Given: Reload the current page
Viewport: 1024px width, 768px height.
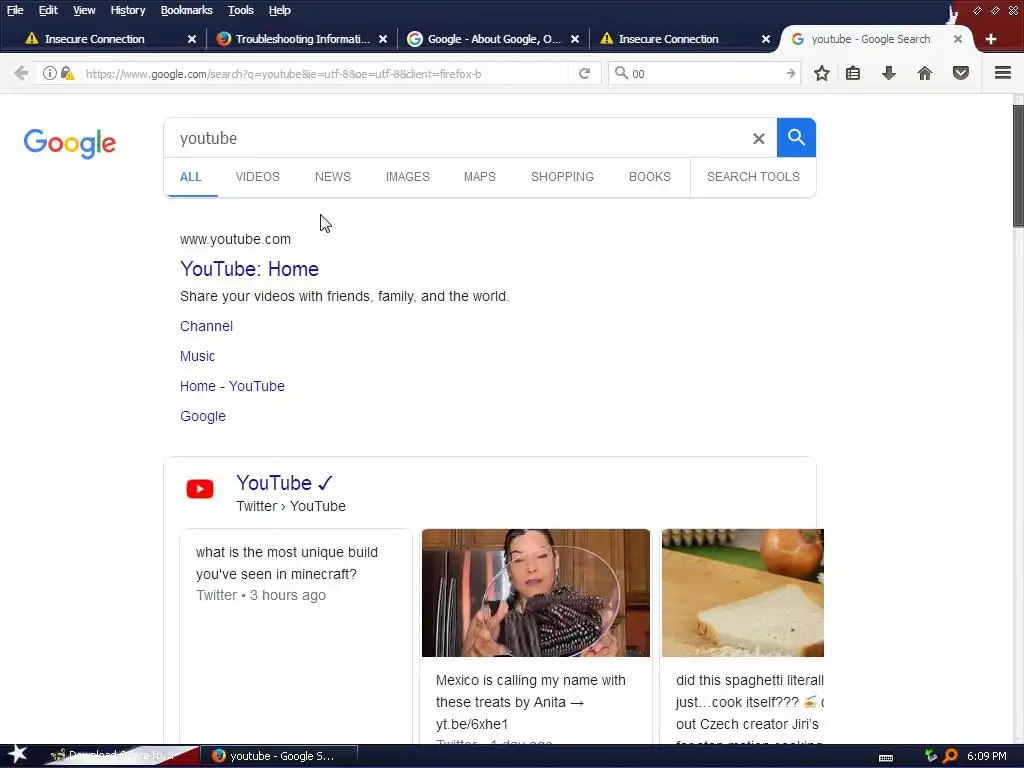Looking at the screenshot, I should 584,73.
